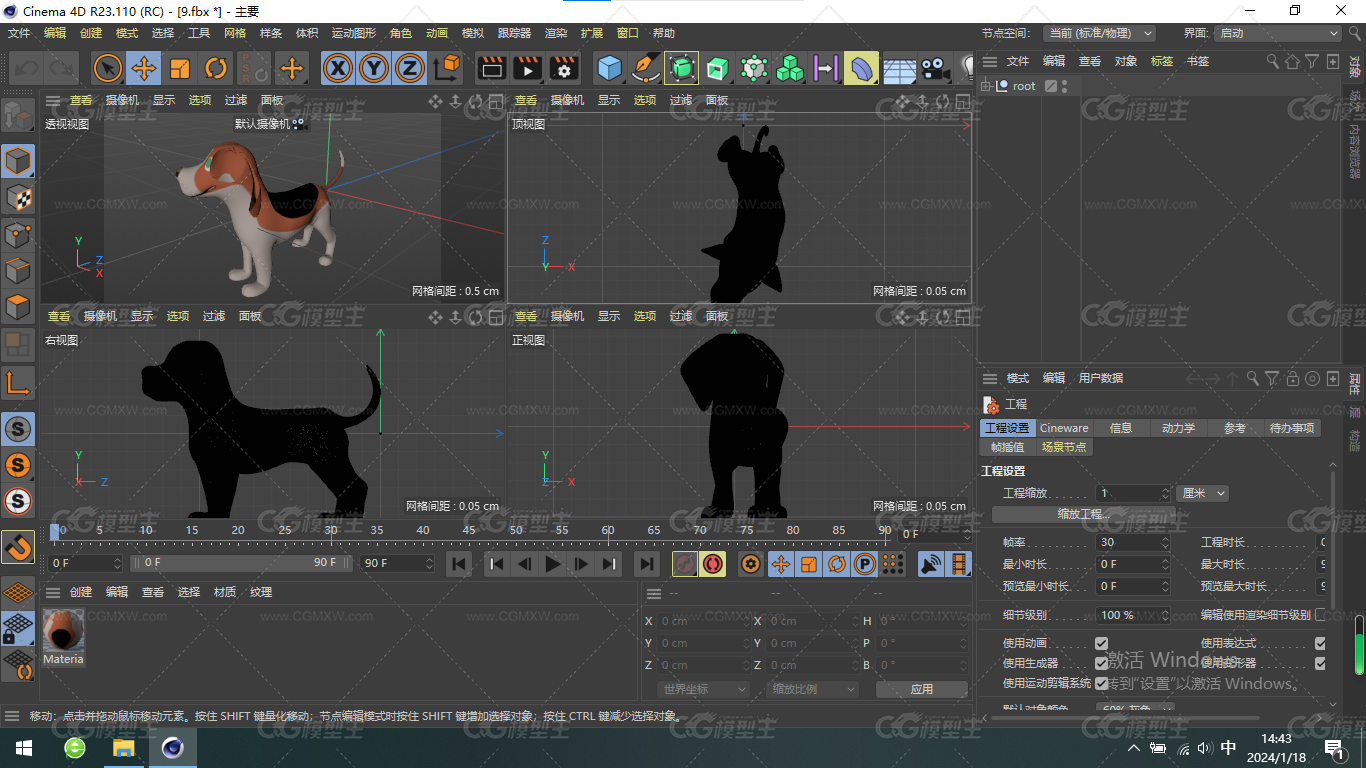Open the 文件 menu in main menu bar

point(19,33)
